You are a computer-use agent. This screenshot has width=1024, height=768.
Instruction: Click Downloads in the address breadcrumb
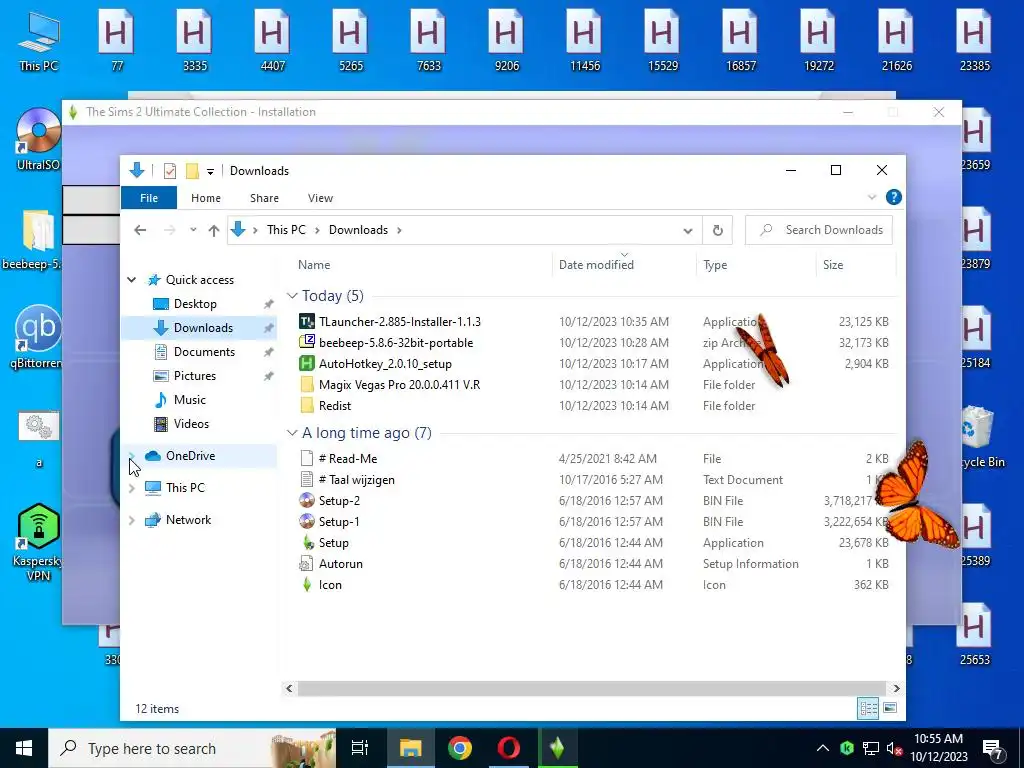point(358,230)
